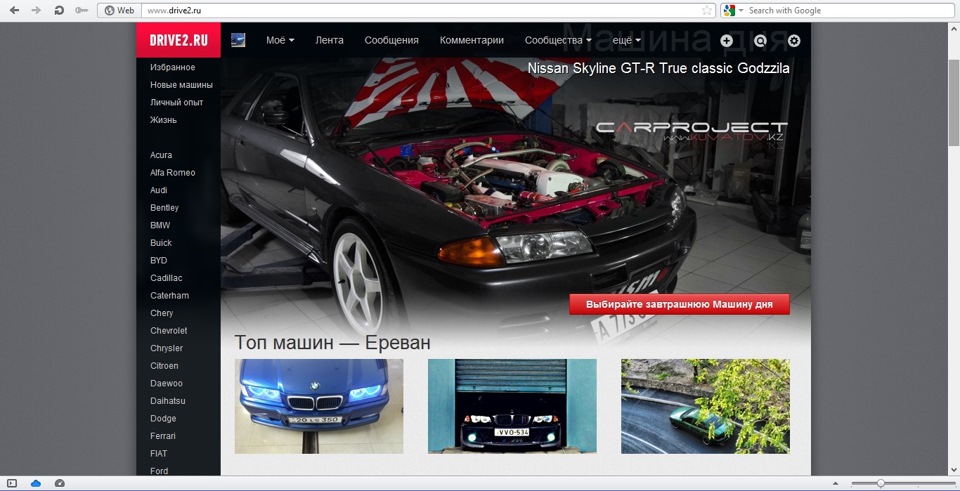Open Жизнь in the sidebar
This screenshot has height=491, width=960.
point(163,120)
